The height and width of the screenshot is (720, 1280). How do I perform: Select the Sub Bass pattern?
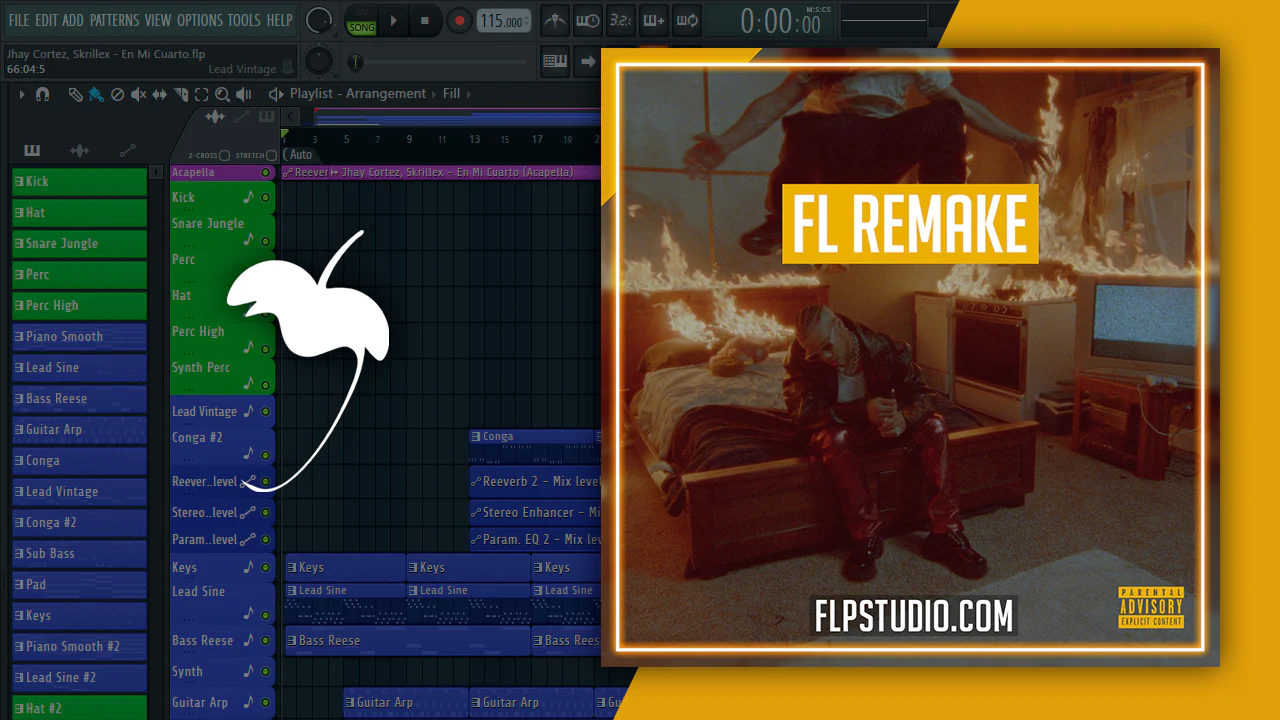point(80,554)
